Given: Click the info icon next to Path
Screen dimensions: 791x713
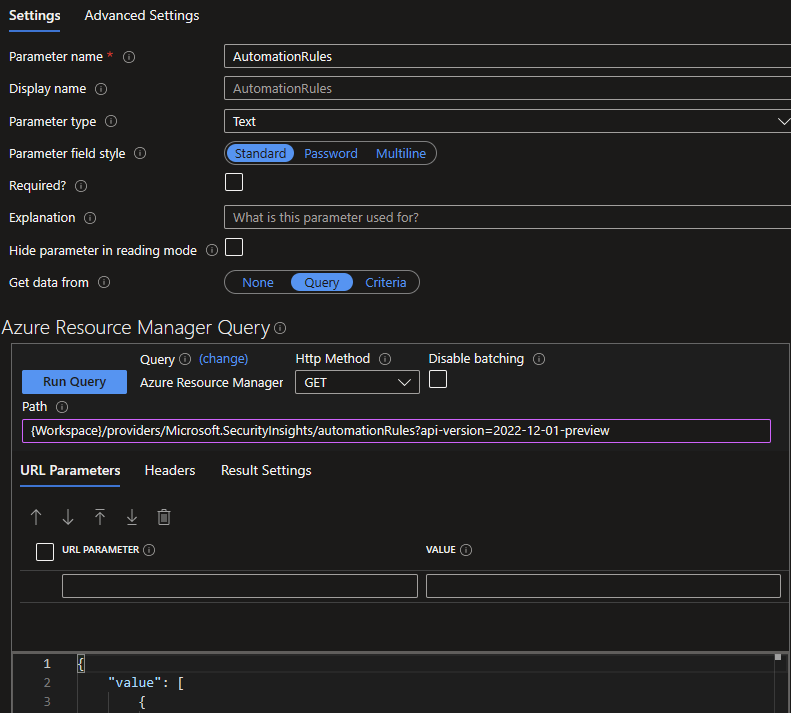Looking at the screenshot, I should pyautogui.click(x=62, y=407).
